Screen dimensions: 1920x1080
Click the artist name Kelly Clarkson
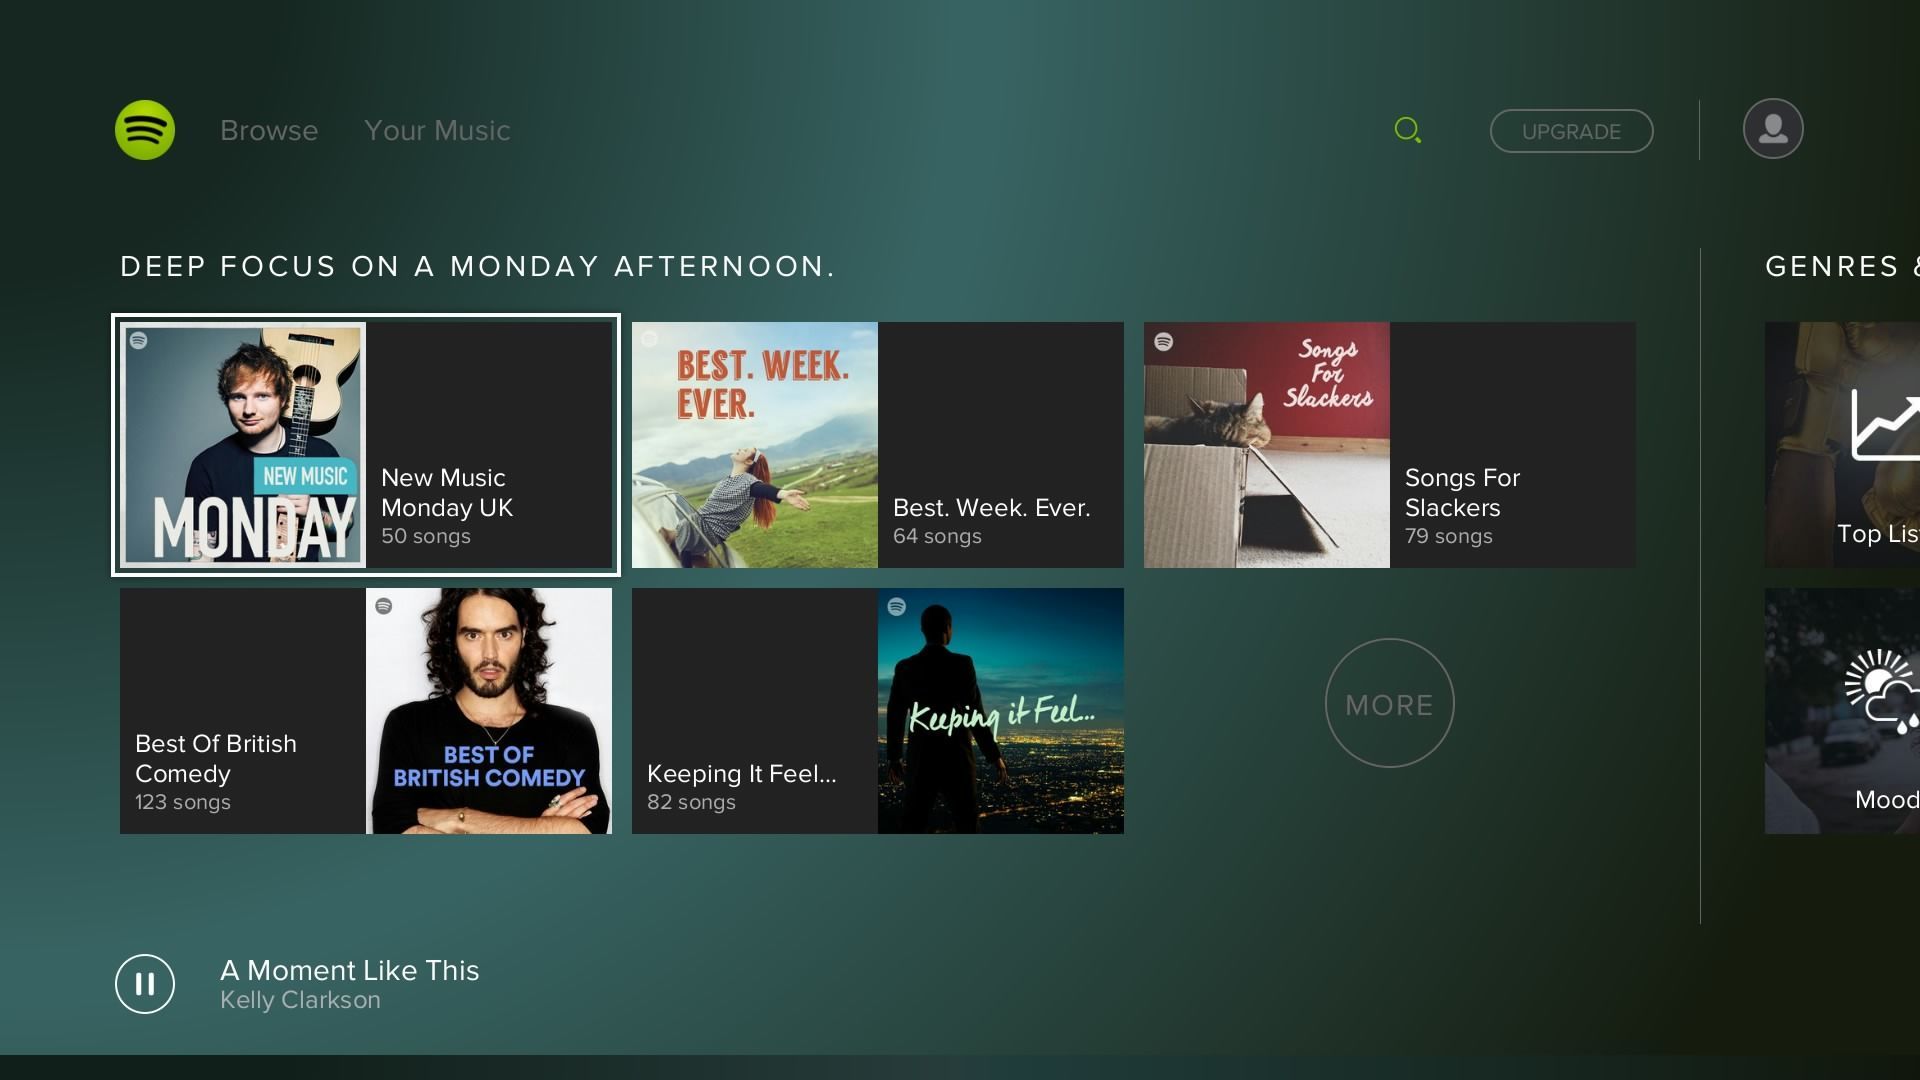click(300, 1000)
